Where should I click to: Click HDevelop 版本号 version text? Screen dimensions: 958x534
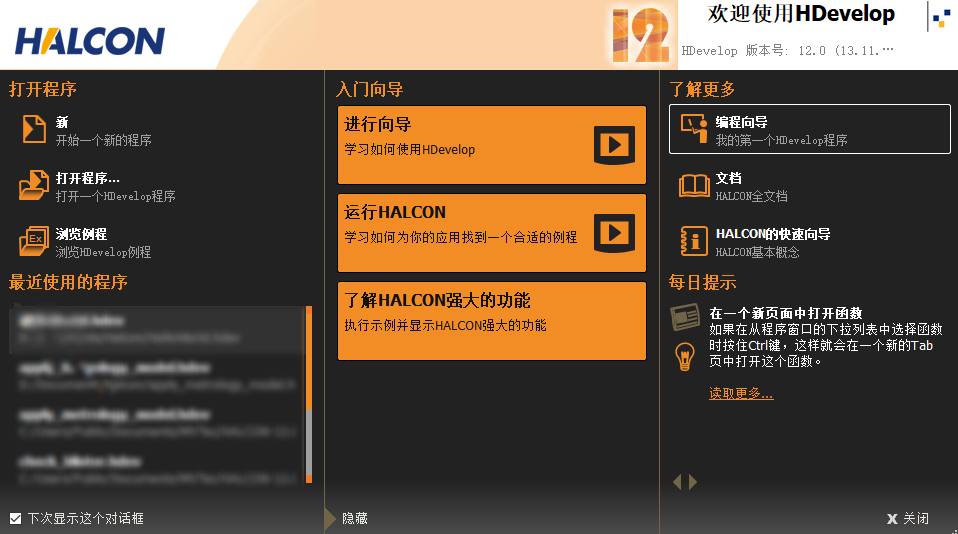pos(787,51)
